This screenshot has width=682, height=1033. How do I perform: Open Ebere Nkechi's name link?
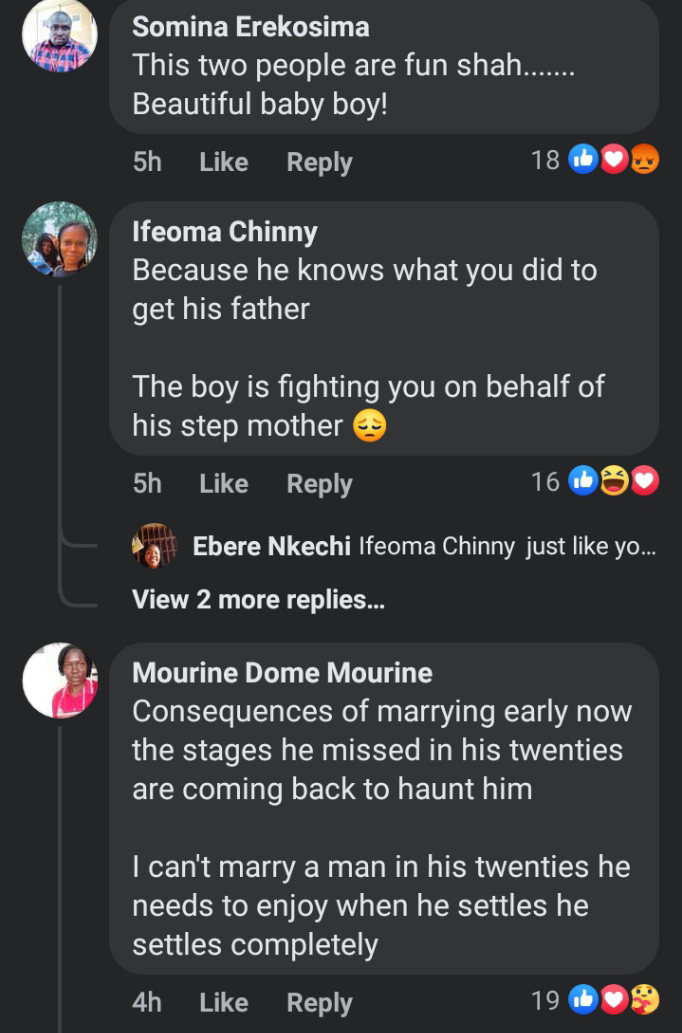(x=271, y=547)
